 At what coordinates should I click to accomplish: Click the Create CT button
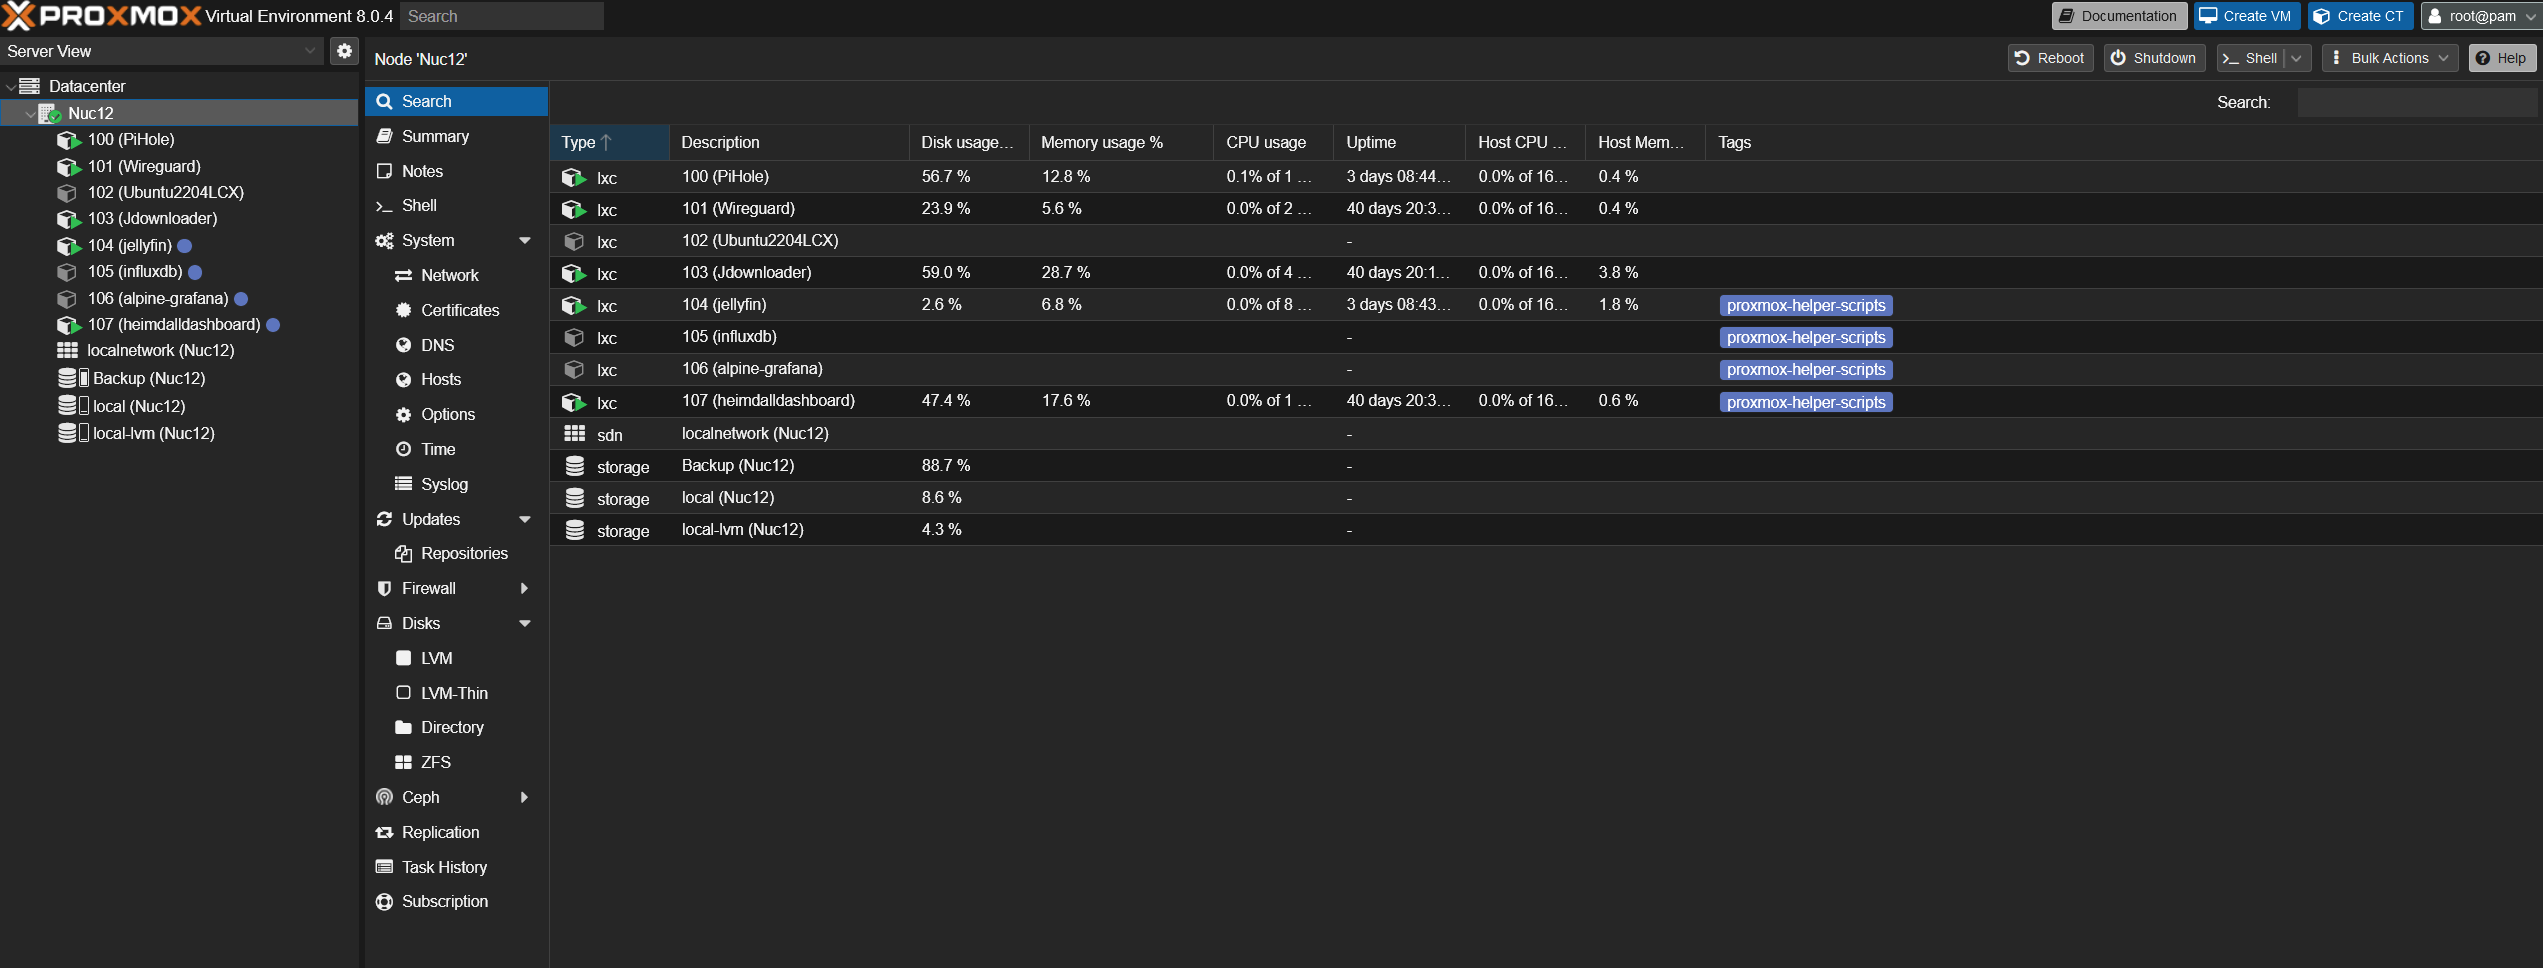(x=2361, y=16)
